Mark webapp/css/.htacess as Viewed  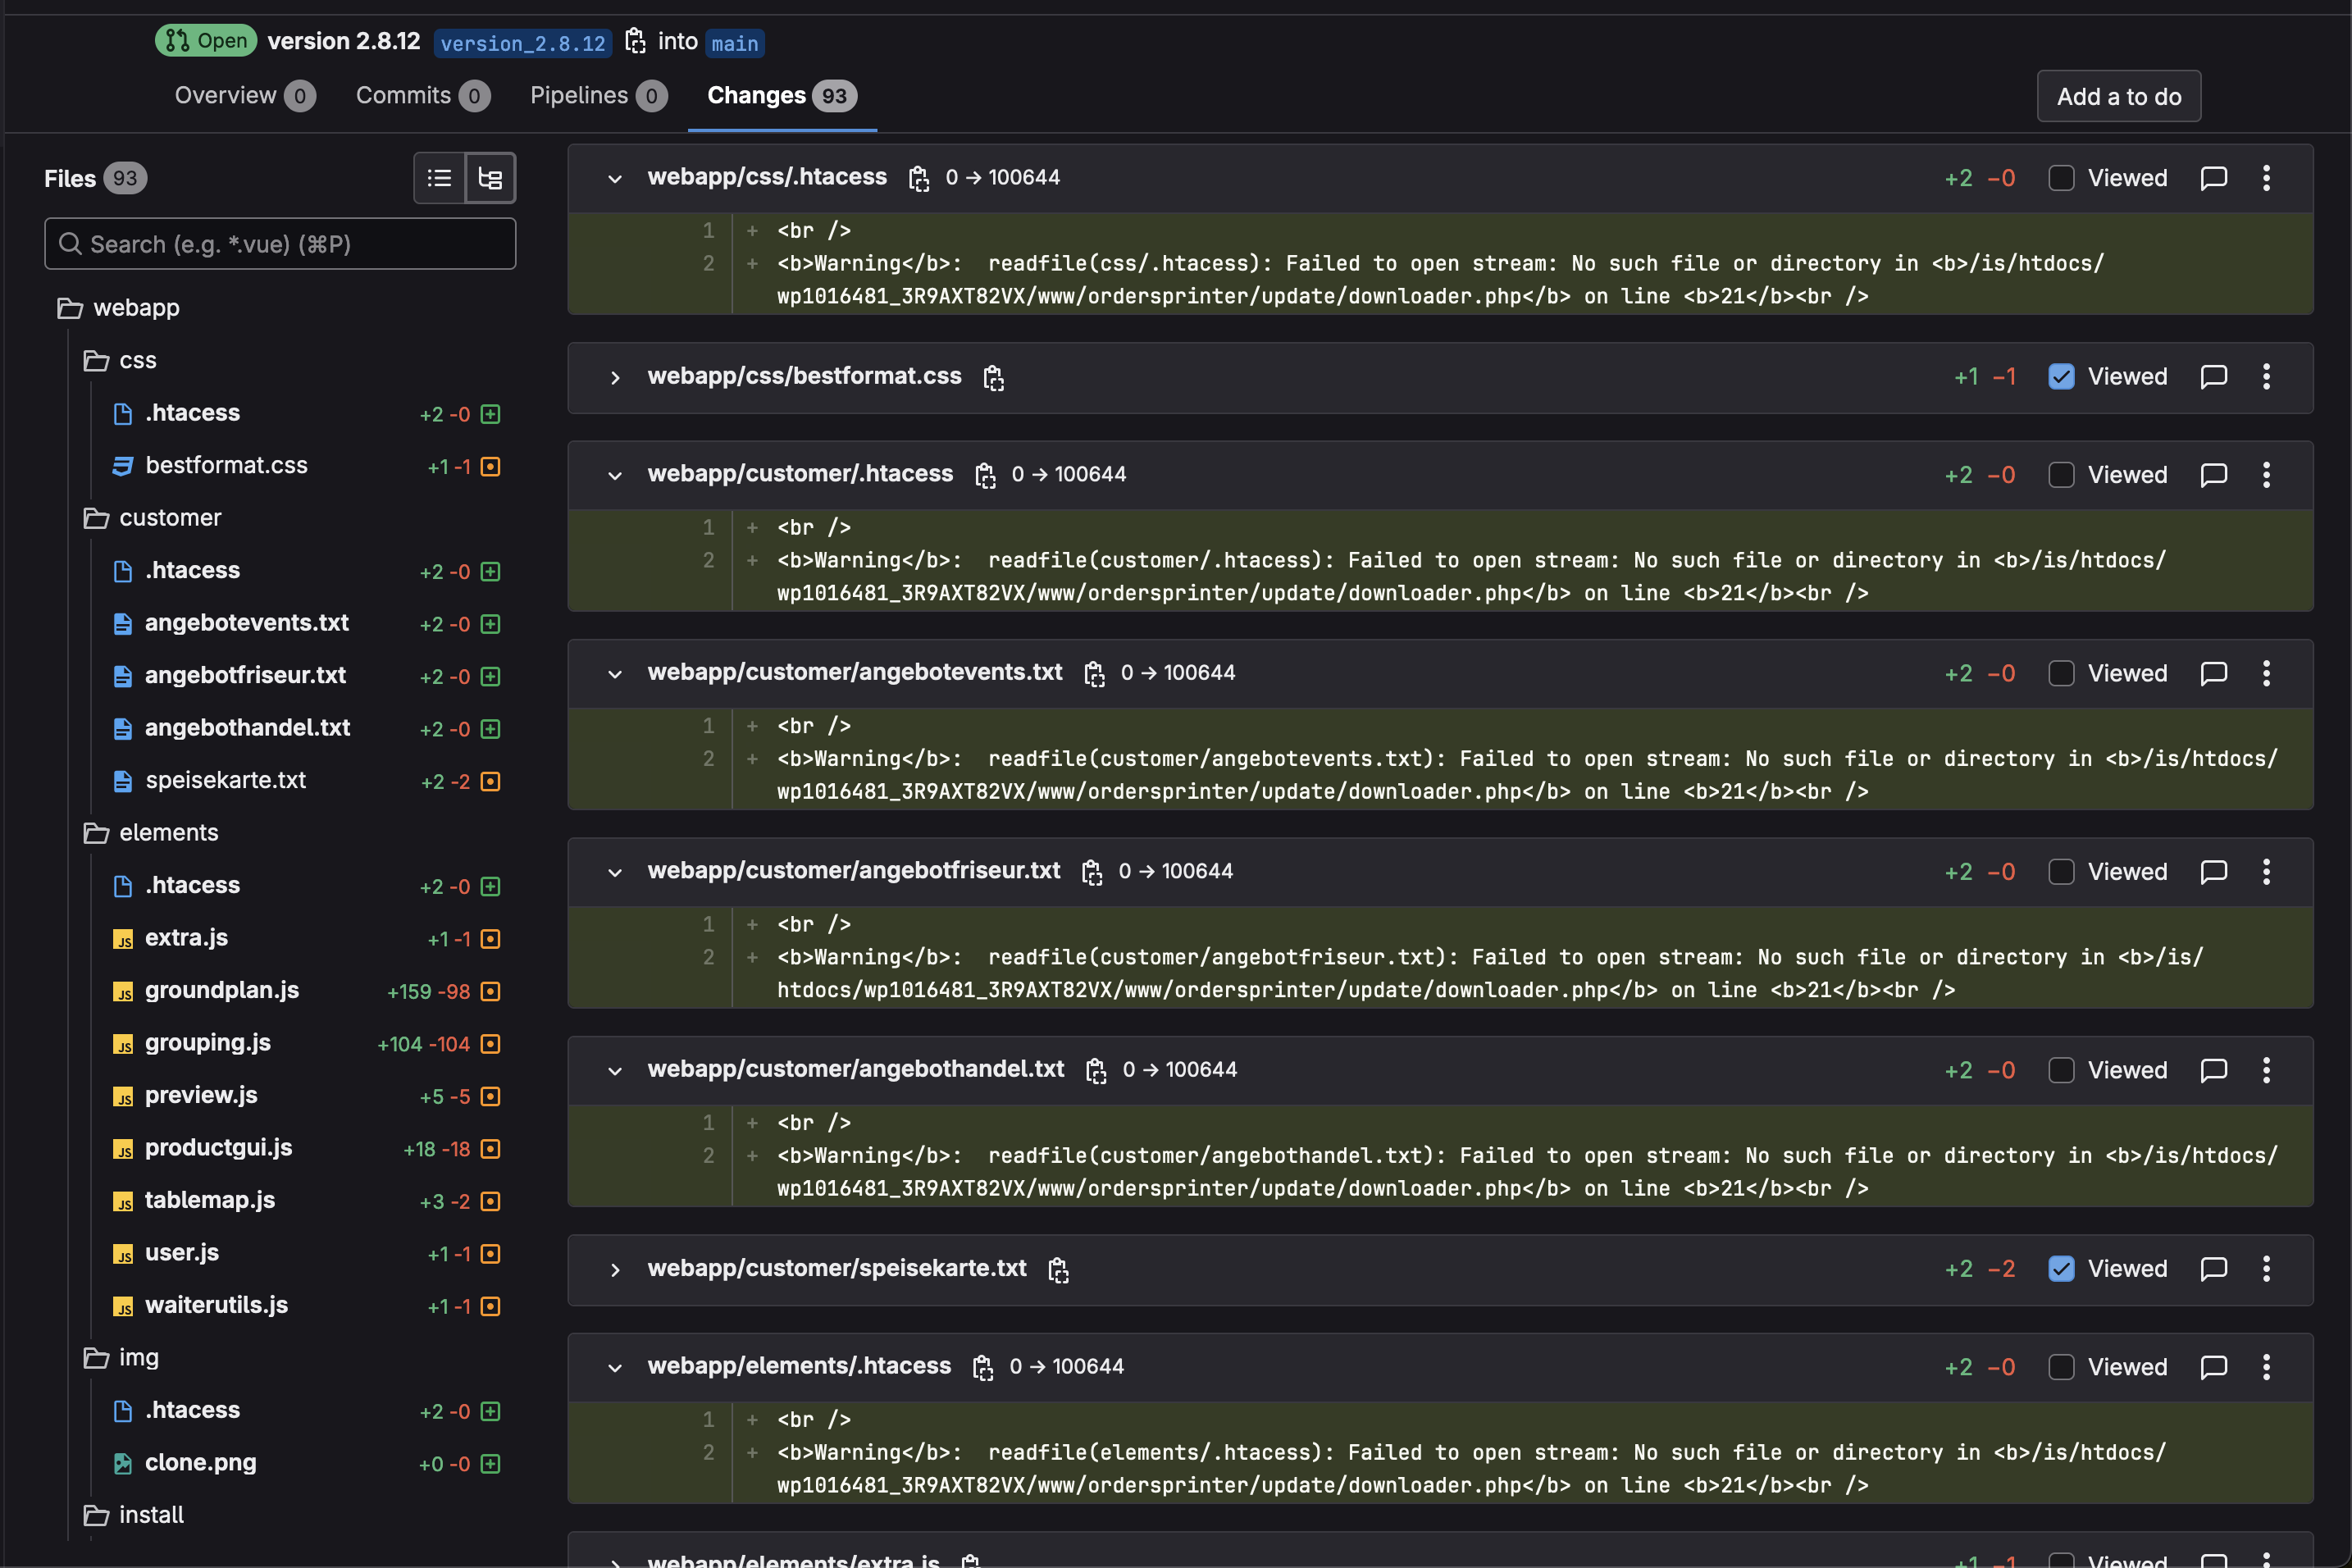click(2061, 178)
